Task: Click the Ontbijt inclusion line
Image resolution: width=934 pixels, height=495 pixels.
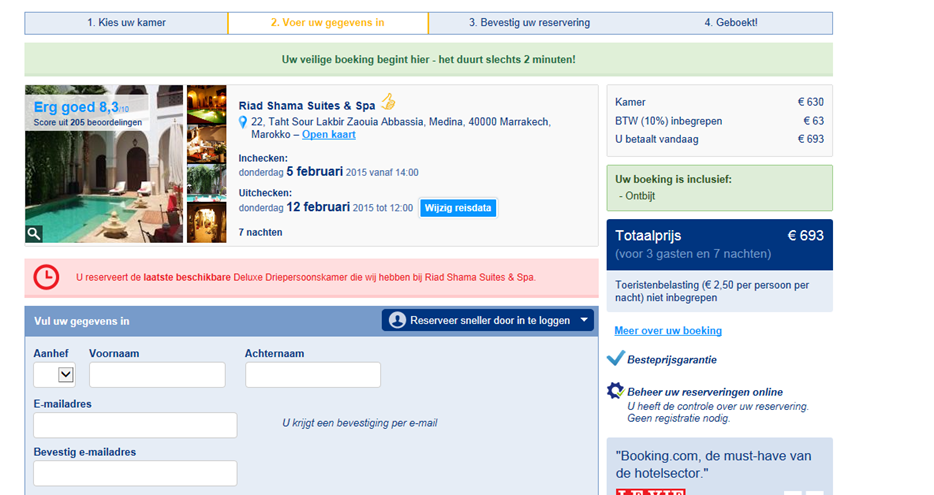Action: coord(637,196)
